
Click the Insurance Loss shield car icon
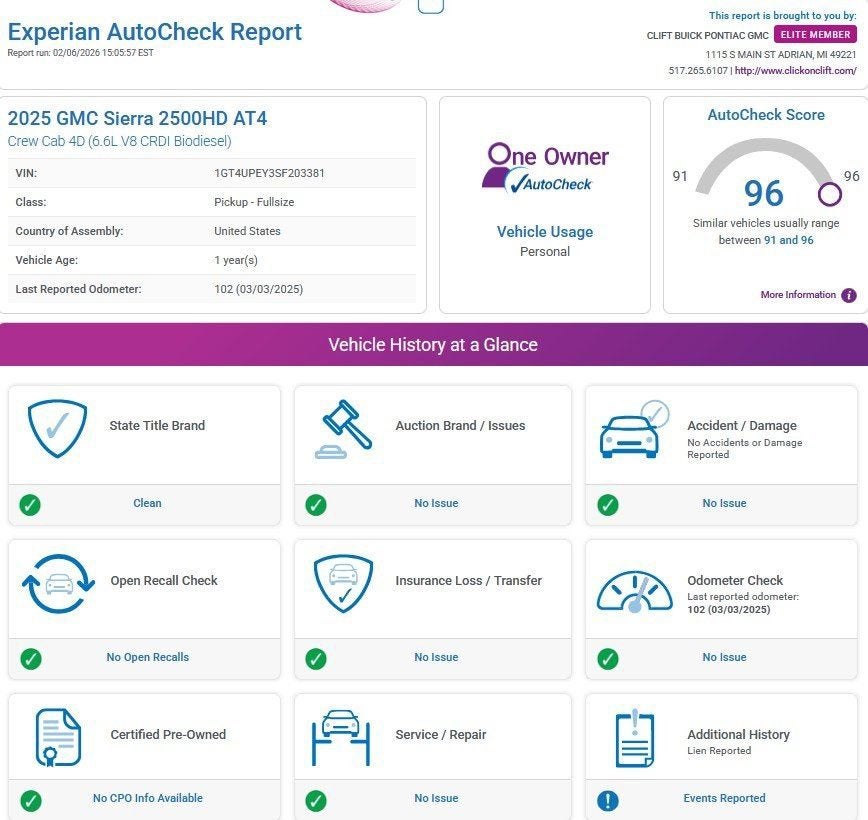[x=343, y=583]
